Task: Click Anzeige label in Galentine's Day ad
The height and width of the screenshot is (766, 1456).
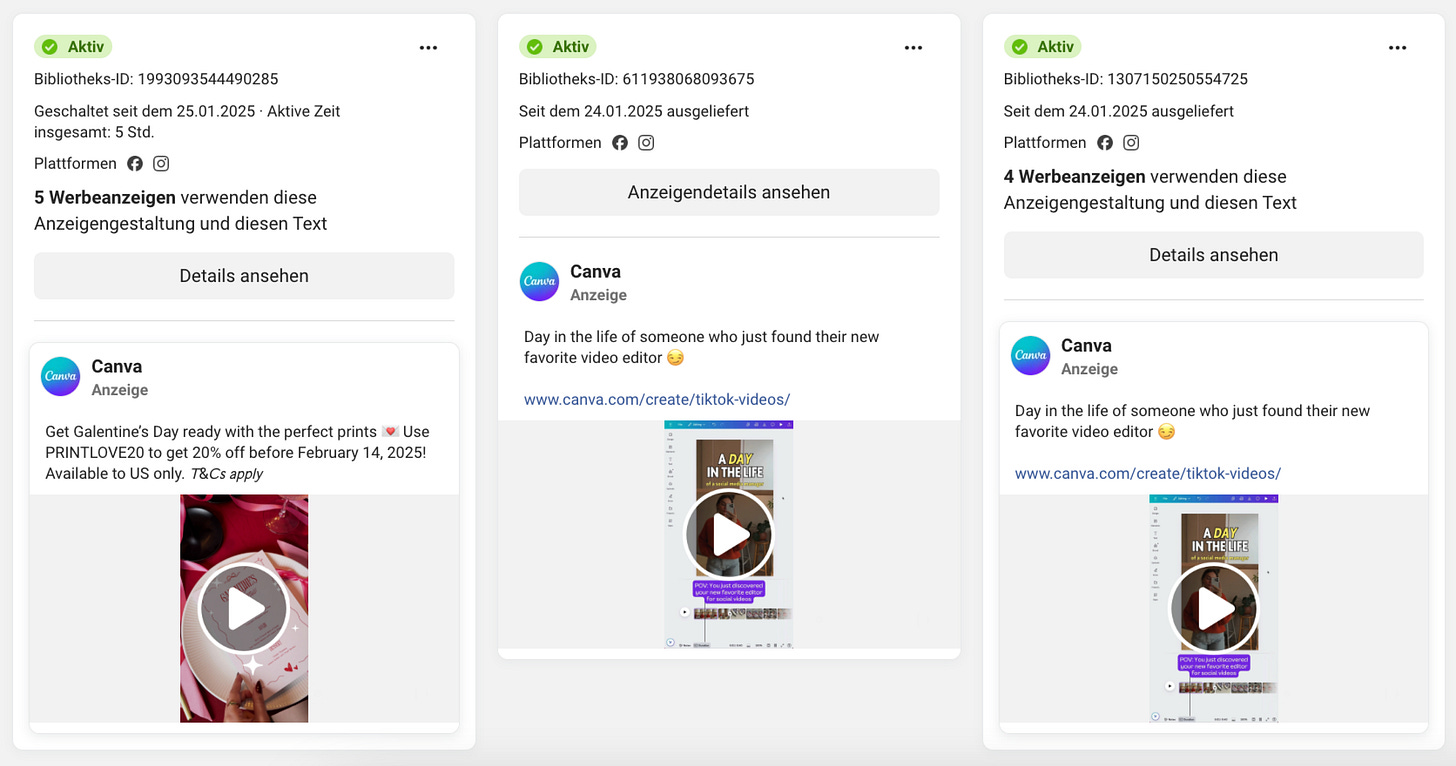Action: pyautogui.click(x=120, y=390)
